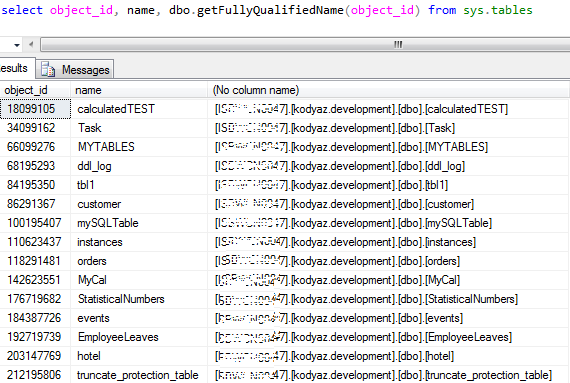The height and width of the screenshot is (383, 570).
Task: Select cell 86291367
Action: [x=35, y=204]
